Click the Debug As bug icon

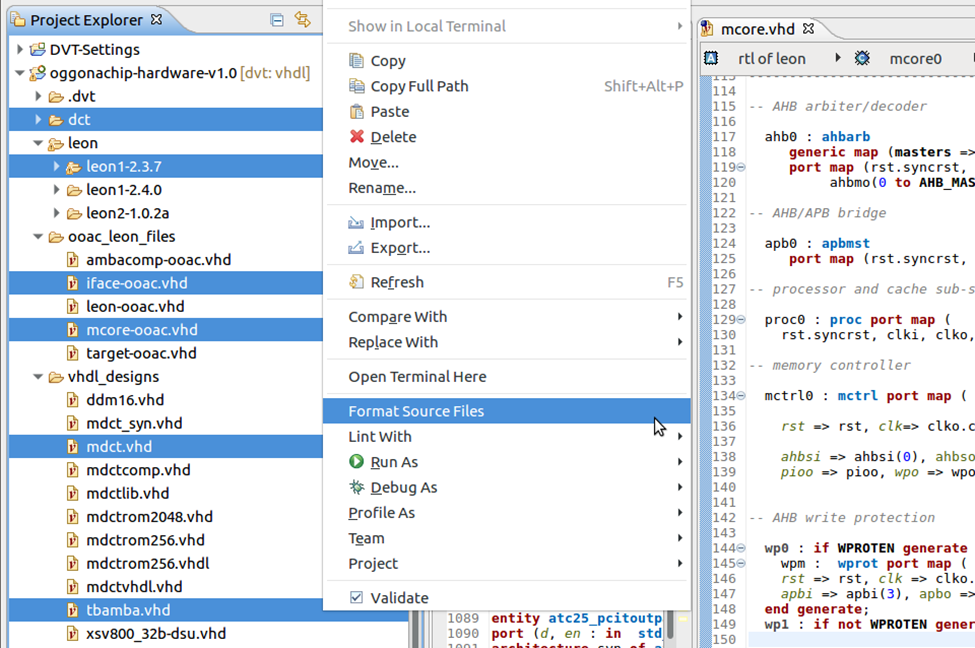[x=356, y=487]
